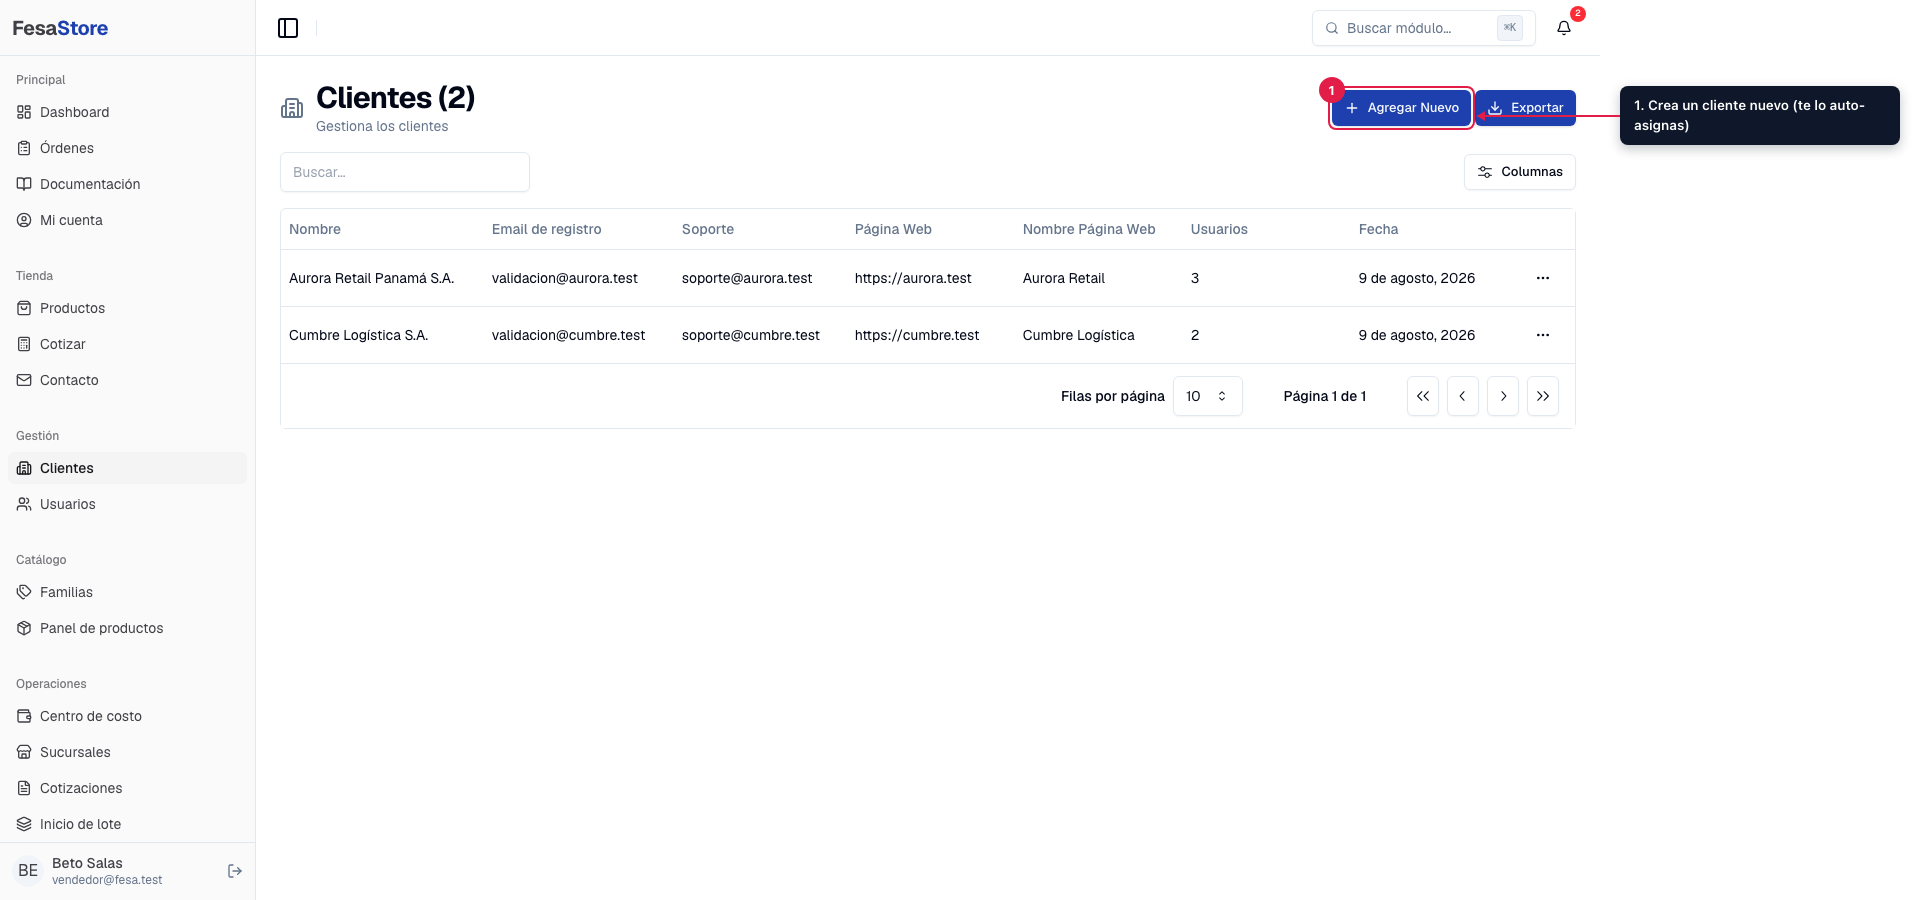
Task: Open Usuarios in the sidebar
Action: click(x=127, y=504)
